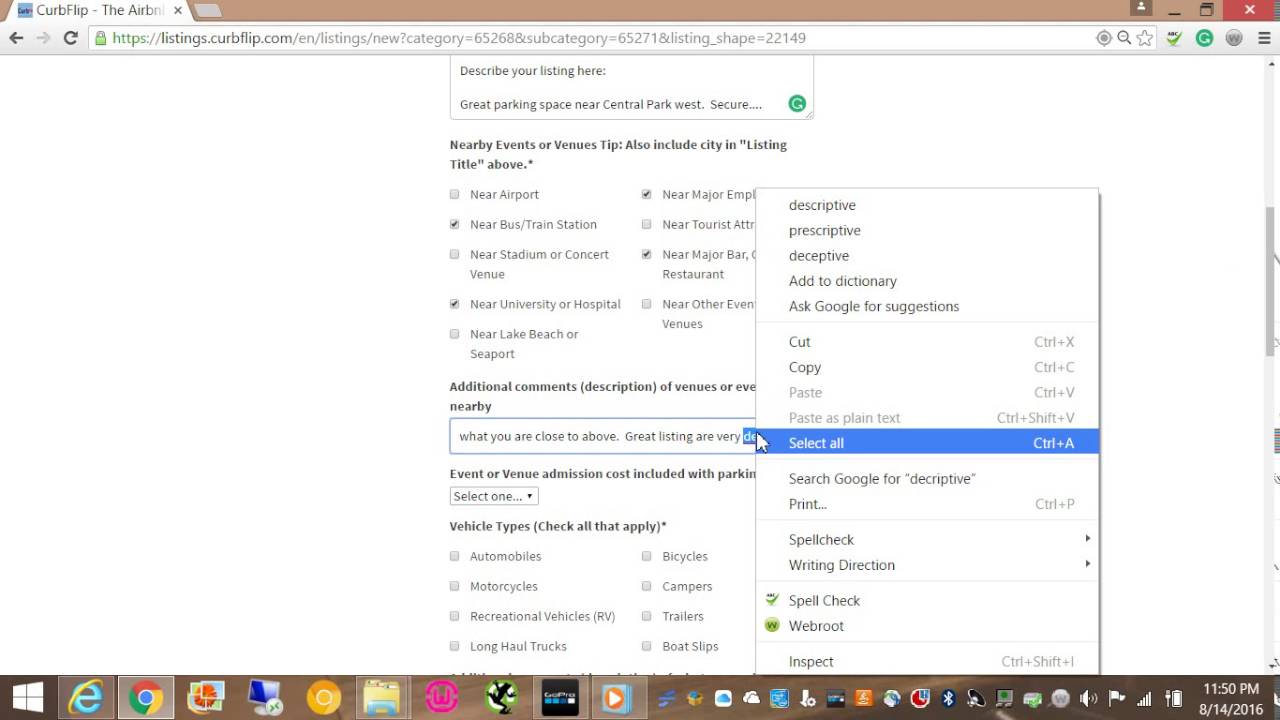Click the additional comments text field
Screen dimensions: 1280x720
tap(603, 436)
